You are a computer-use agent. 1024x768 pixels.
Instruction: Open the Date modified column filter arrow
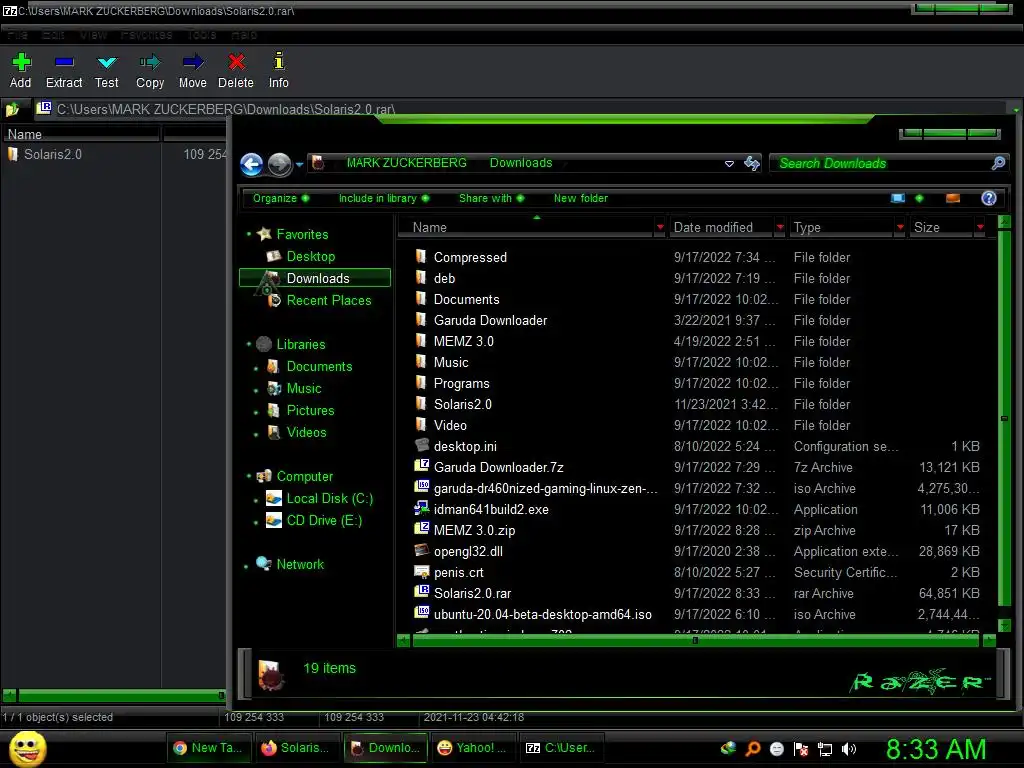click(780, 227)
